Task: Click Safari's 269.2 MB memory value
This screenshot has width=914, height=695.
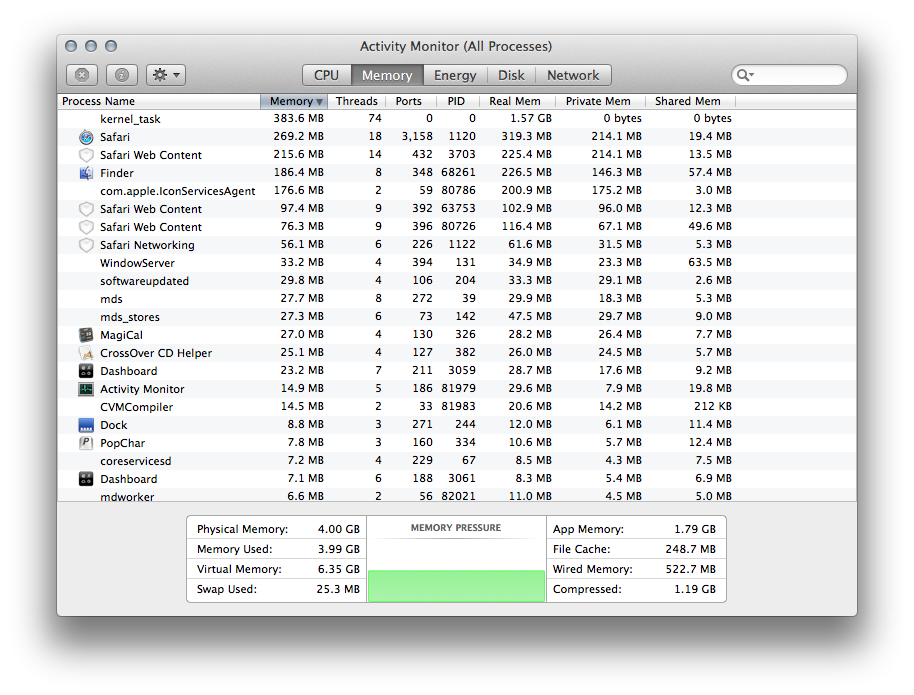Action: click(x=298, y=136)
